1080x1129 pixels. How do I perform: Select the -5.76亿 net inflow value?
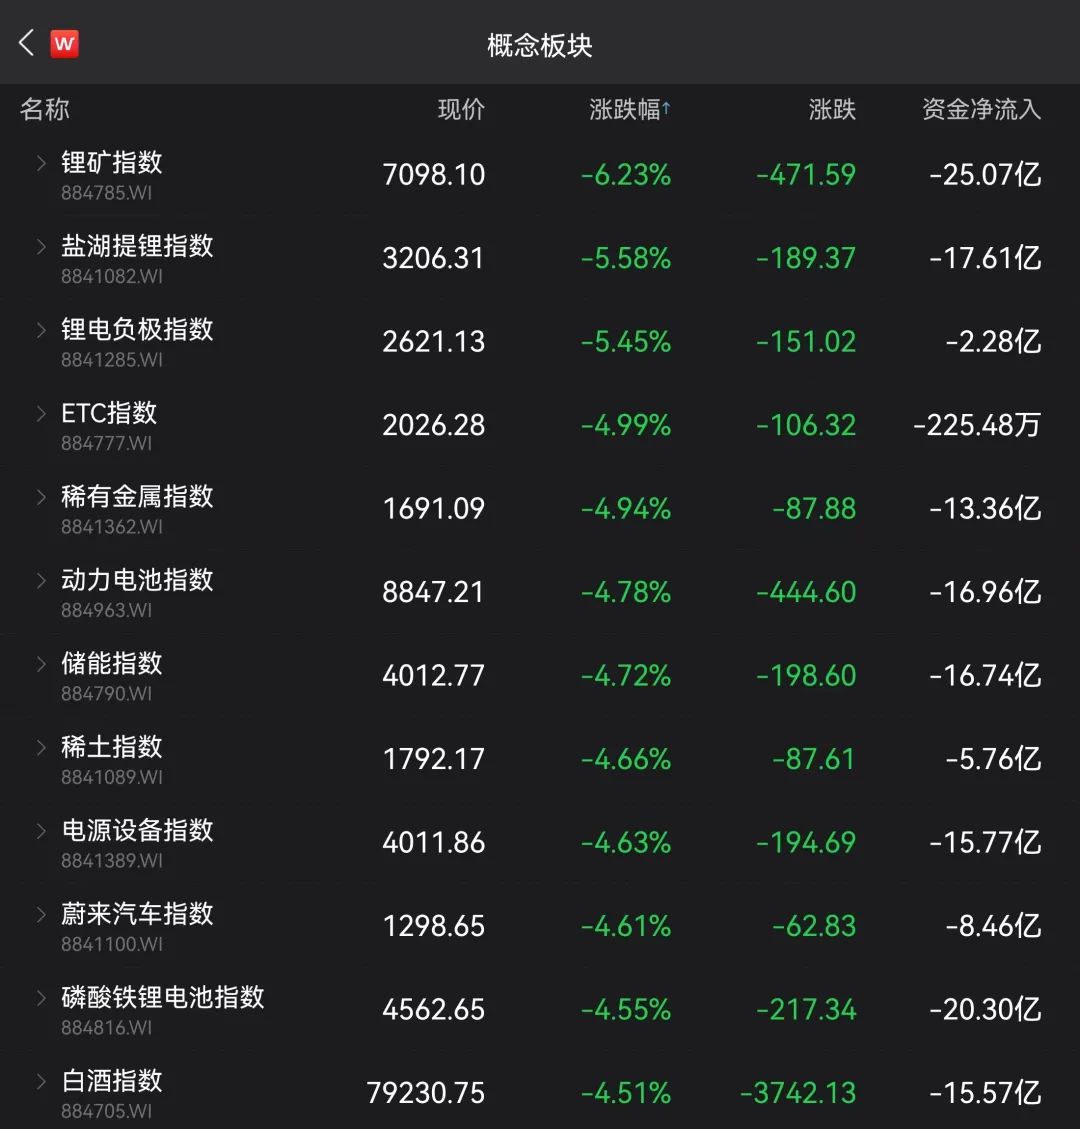point(994,760)
